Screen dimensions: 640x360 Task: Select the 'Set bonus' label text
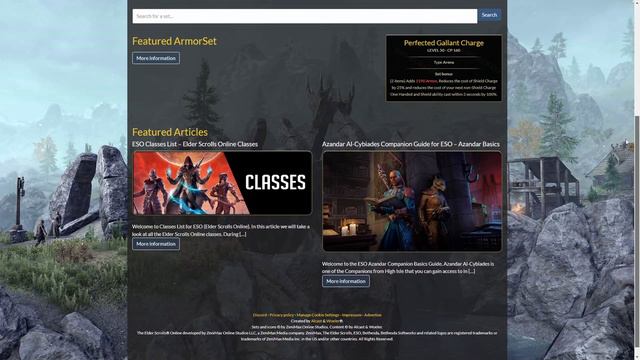[x=444, y=74]
